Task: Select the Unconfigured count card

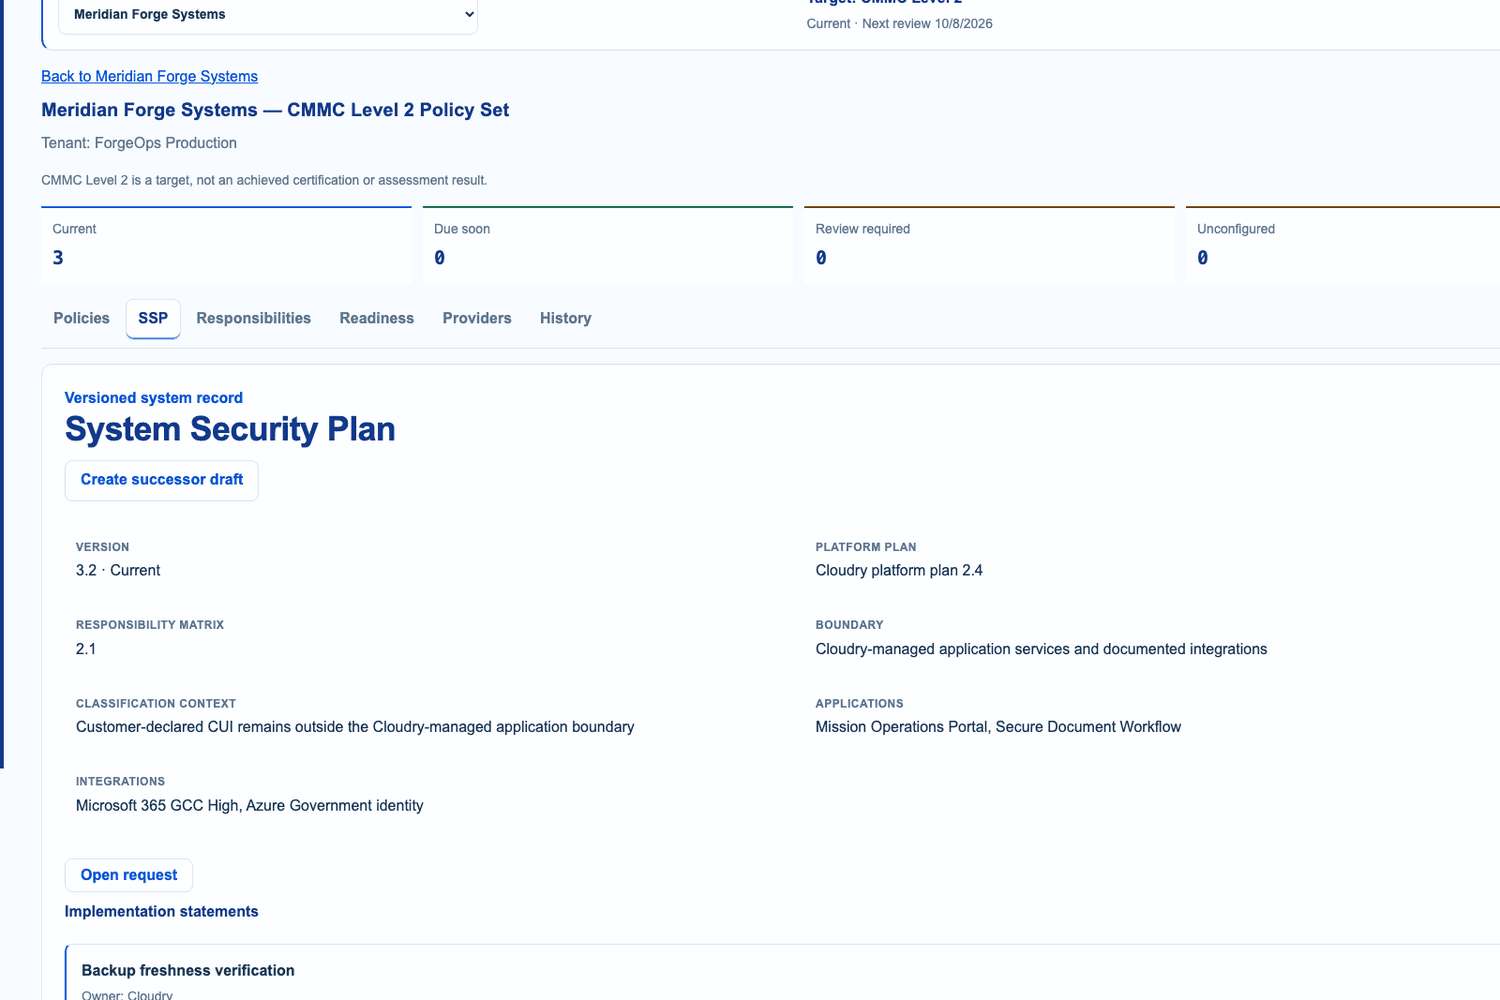Action: [x=1343, y=245]
